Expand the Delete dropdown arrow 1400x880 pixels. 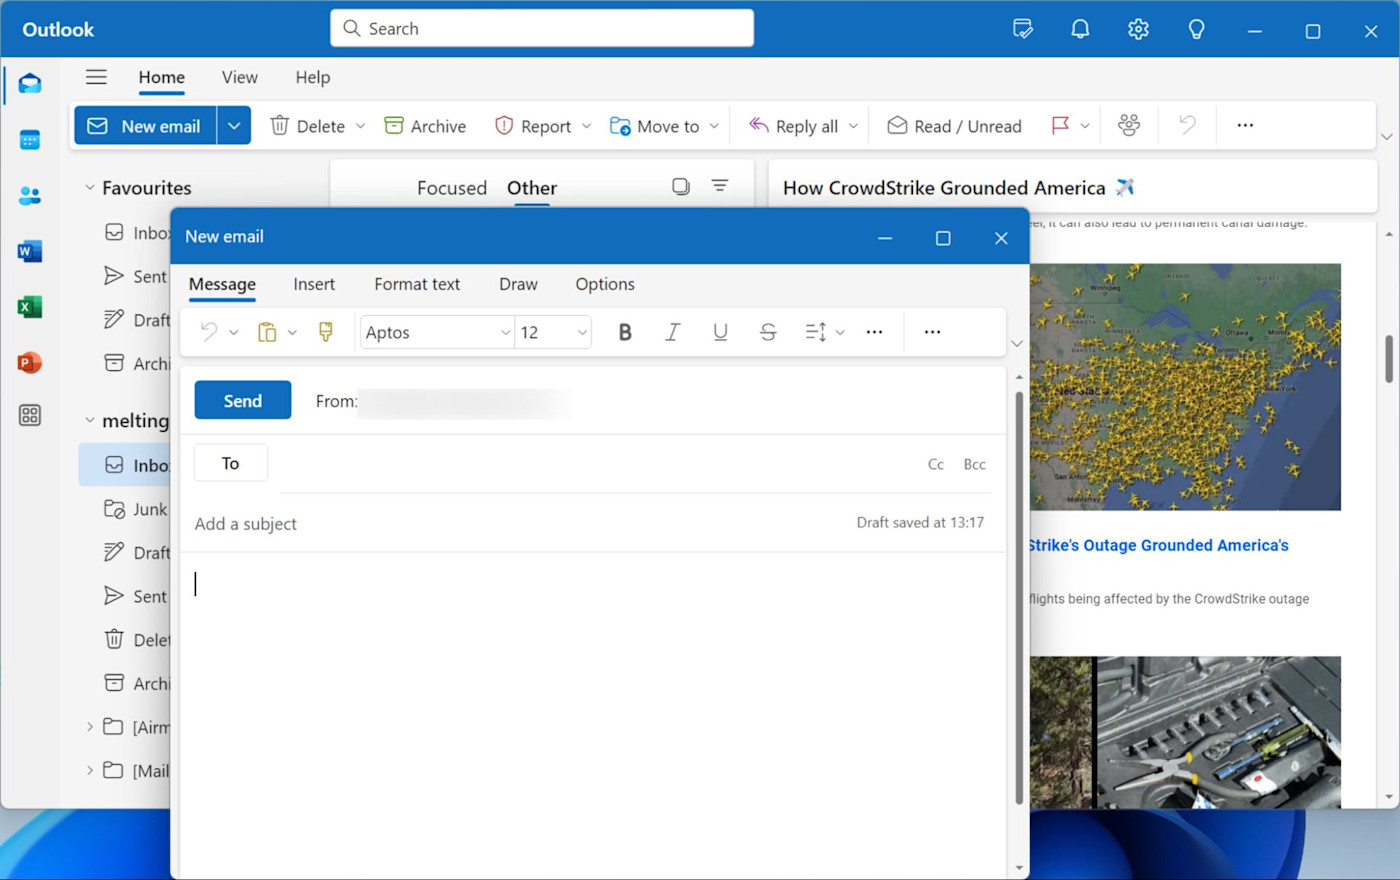coord(360,126)
